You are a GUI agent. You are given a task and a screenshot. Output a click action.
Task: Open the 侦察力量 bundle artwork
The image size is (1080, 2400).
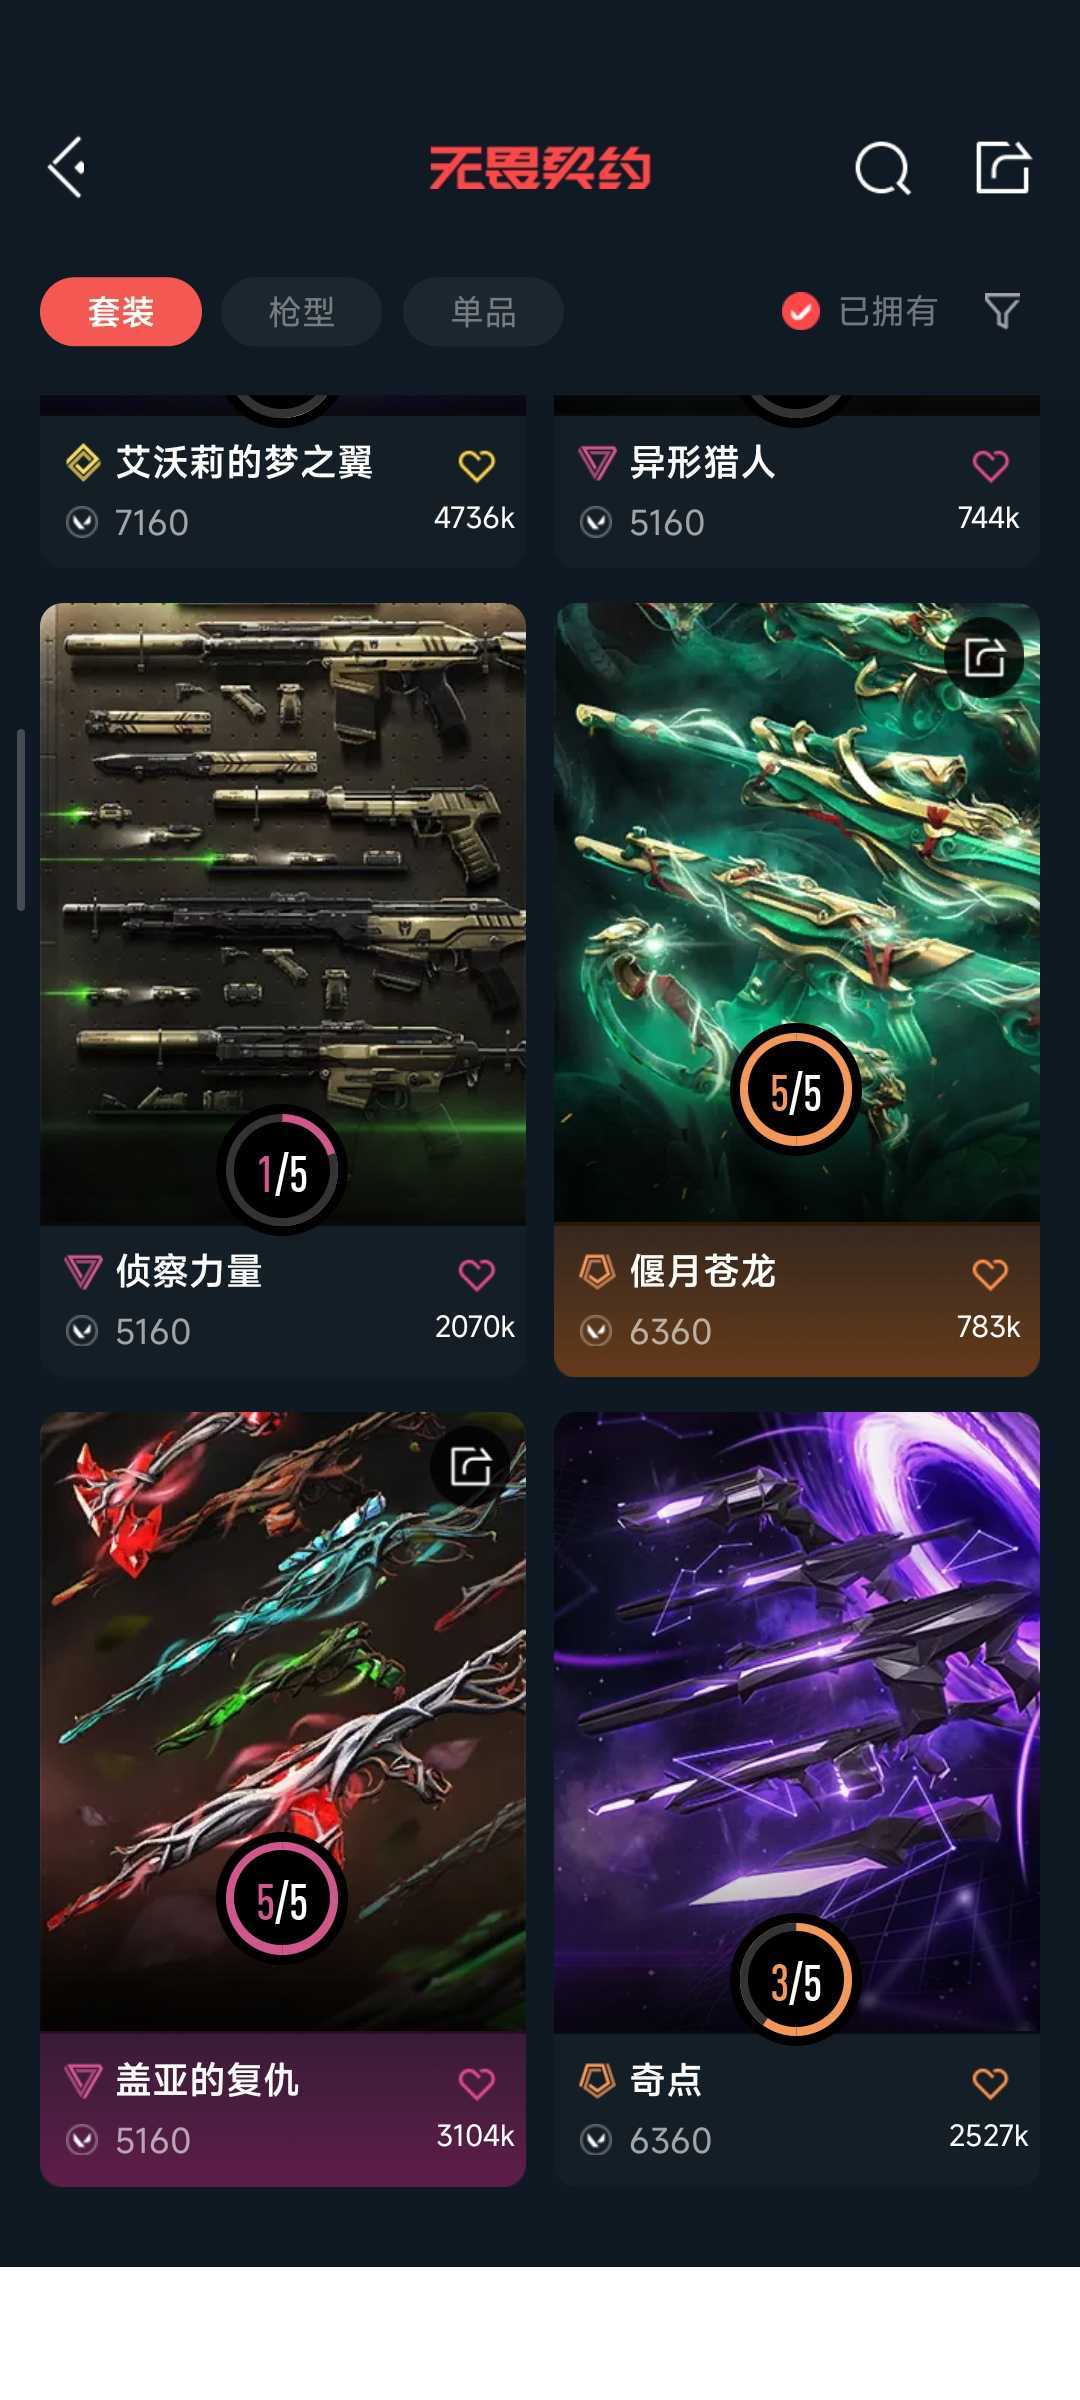pos(283,913)
